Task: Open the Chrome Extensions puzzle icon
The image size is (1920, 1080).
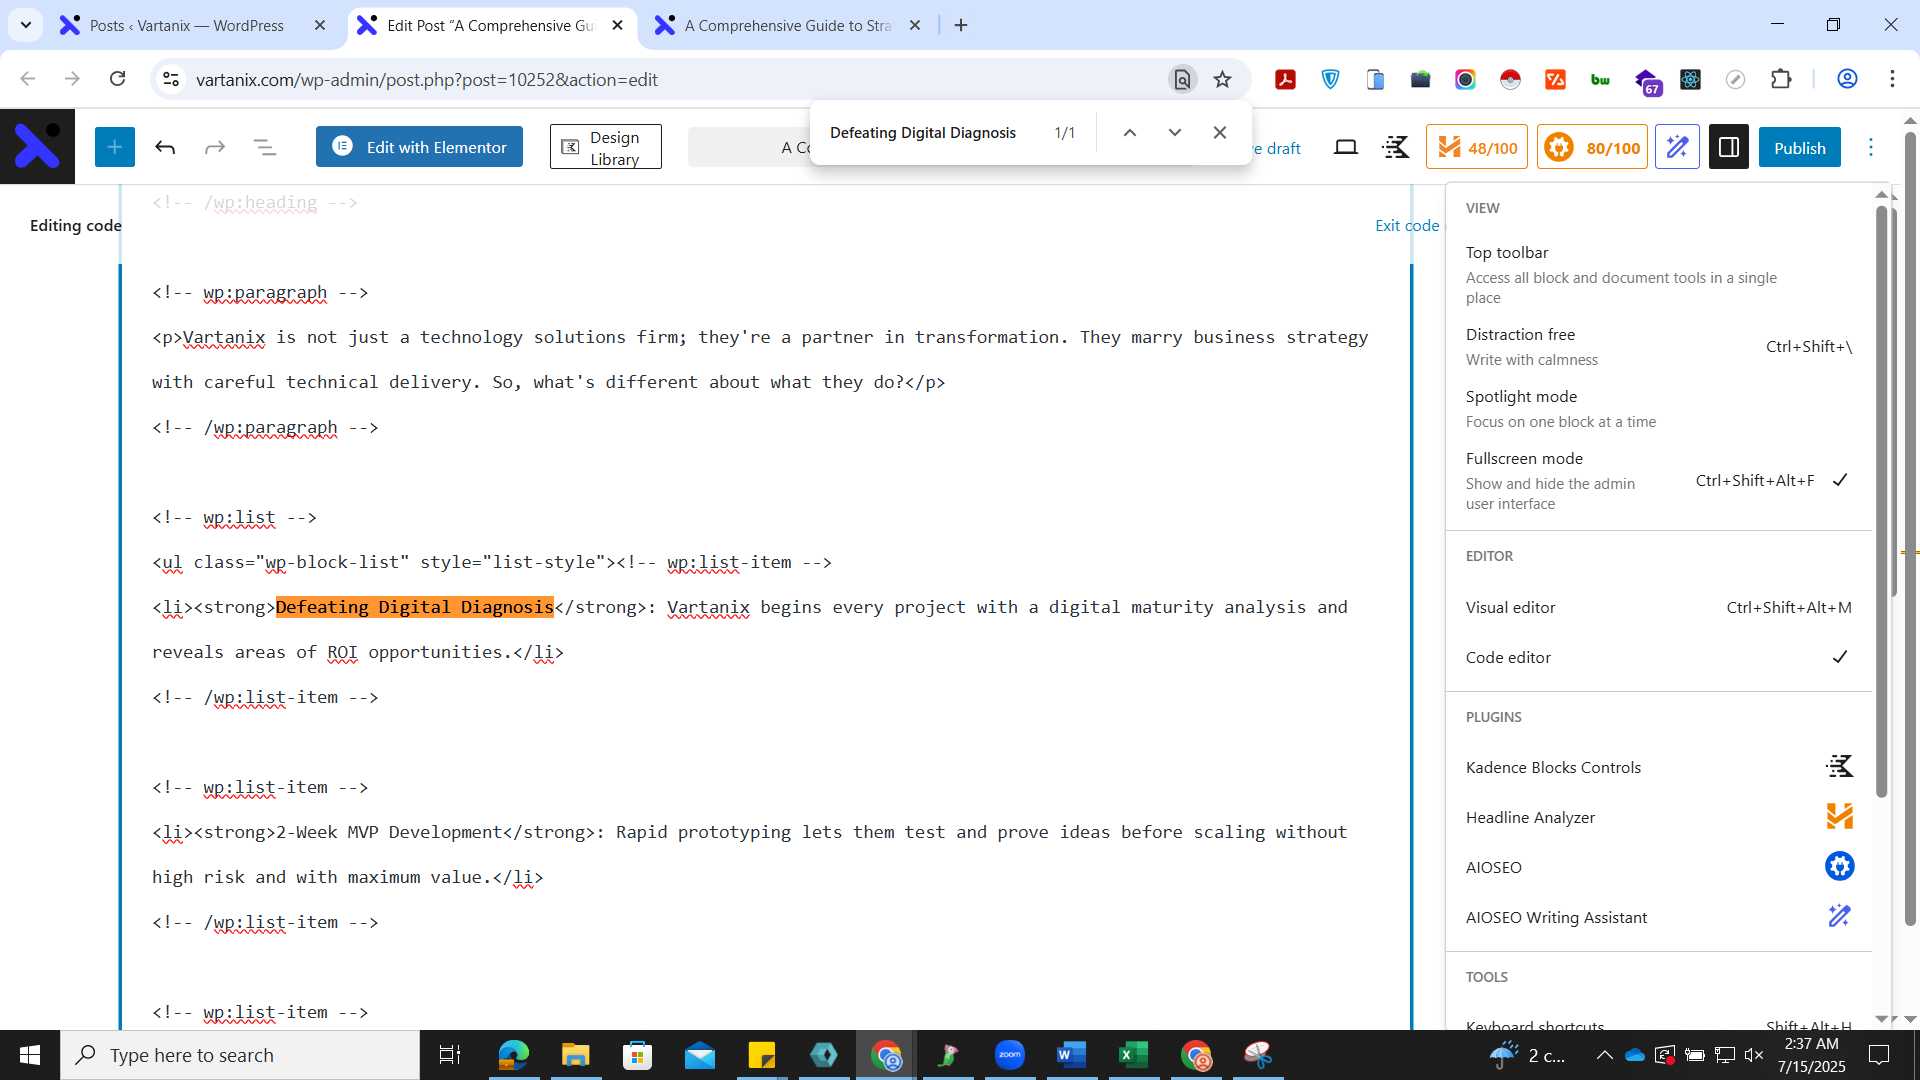Action: pos(1781,79)
